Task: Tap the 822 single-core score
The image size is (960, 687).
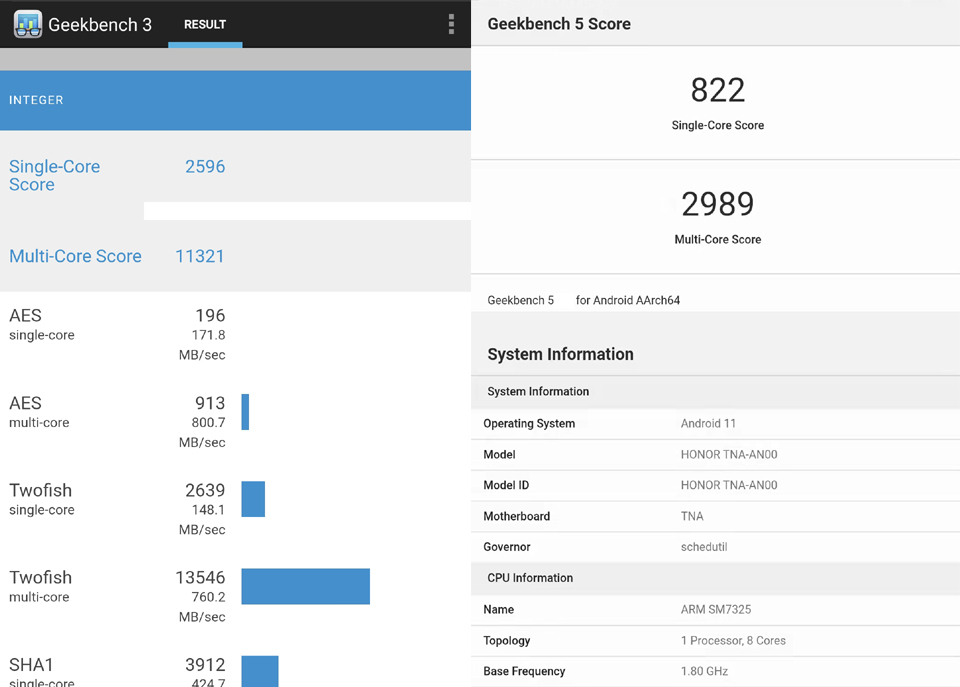Action: click(x=718, y=91)
